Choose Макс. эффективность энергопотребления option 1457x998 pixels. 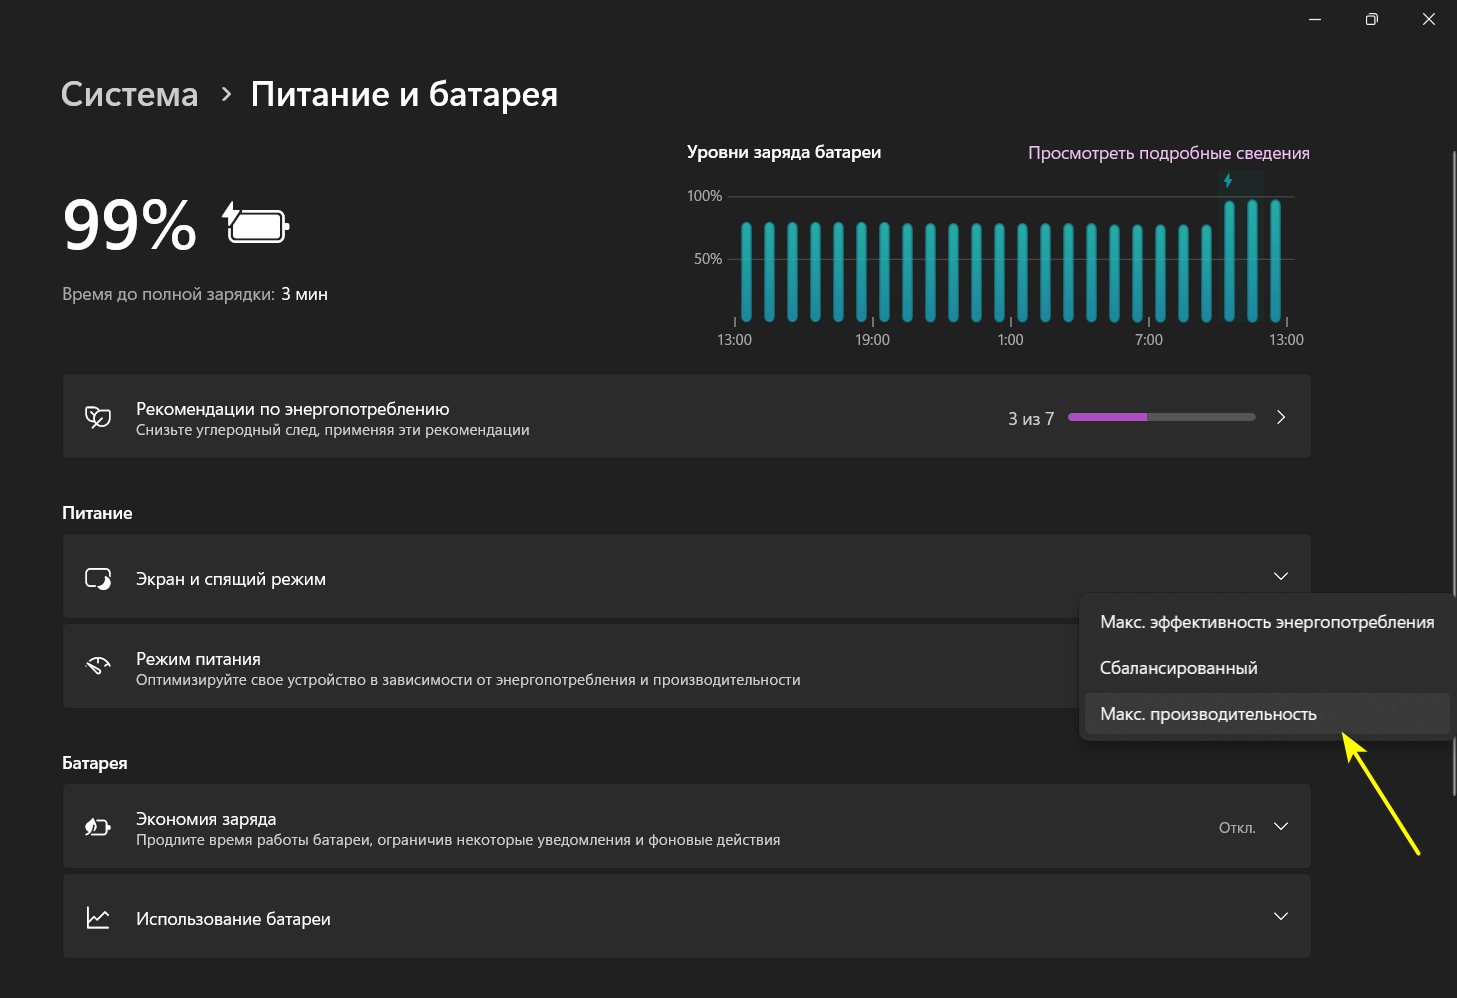coord(1266,622)
